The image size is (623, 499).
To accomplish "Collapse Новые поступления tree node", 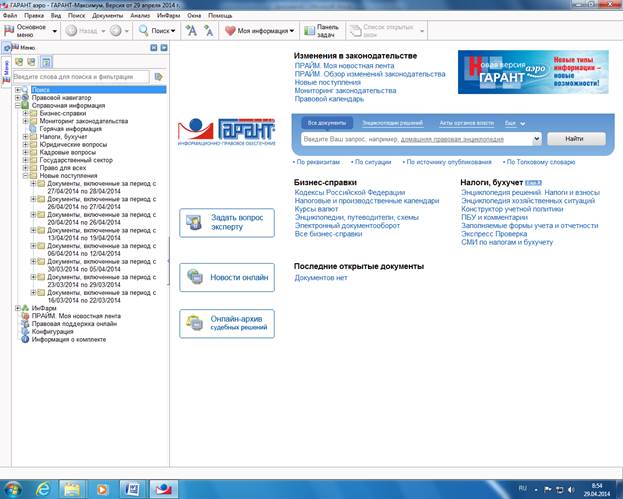I will 25,176.
